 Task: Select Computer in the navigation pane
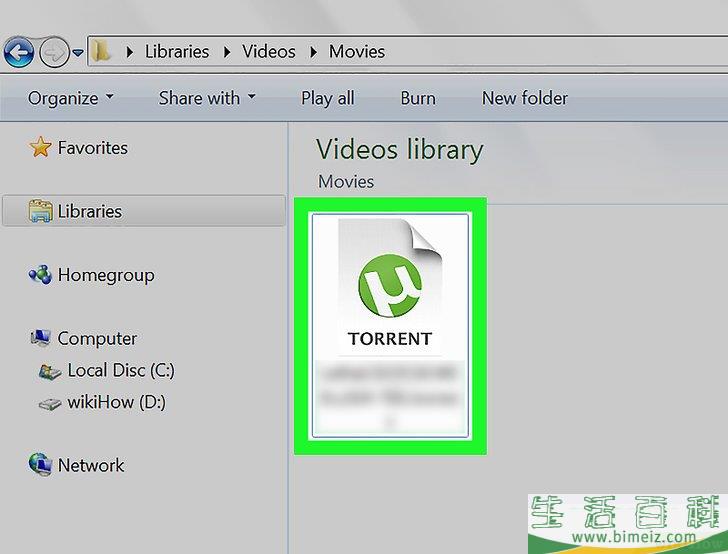[97, 339]
